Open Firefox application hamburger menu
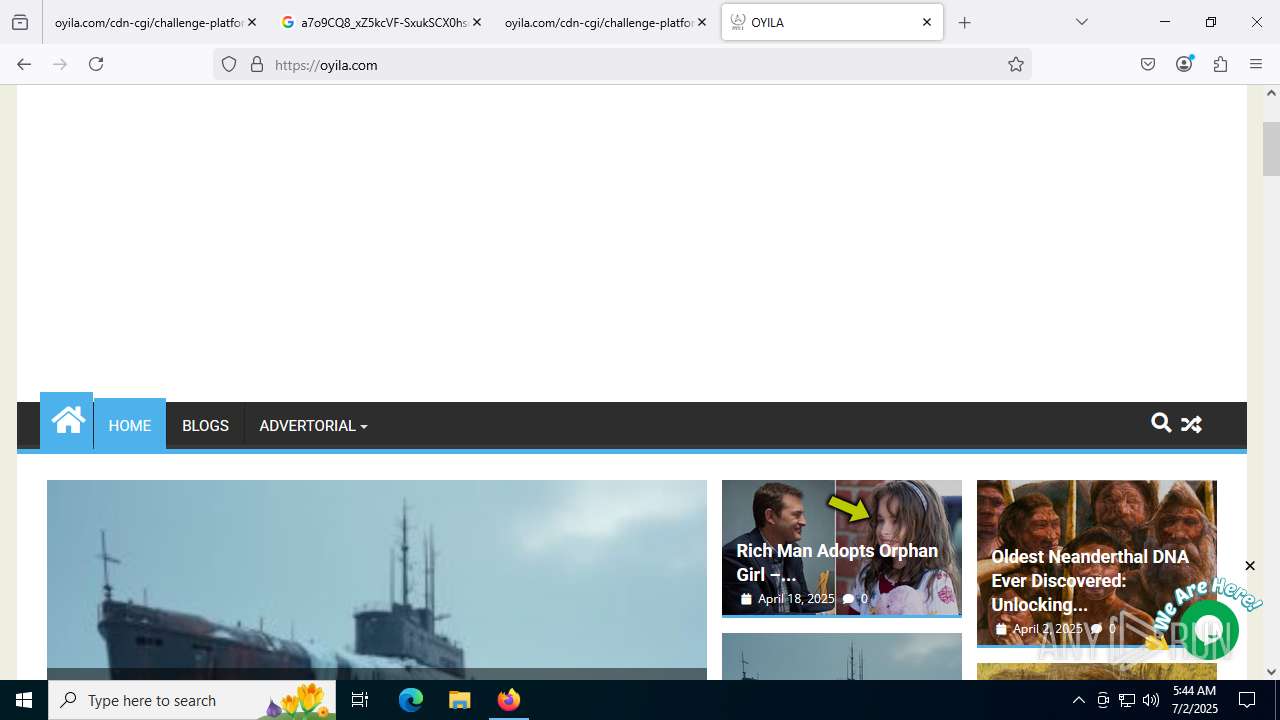The width and height of the screenshot is (1280, 720). 1256,64
